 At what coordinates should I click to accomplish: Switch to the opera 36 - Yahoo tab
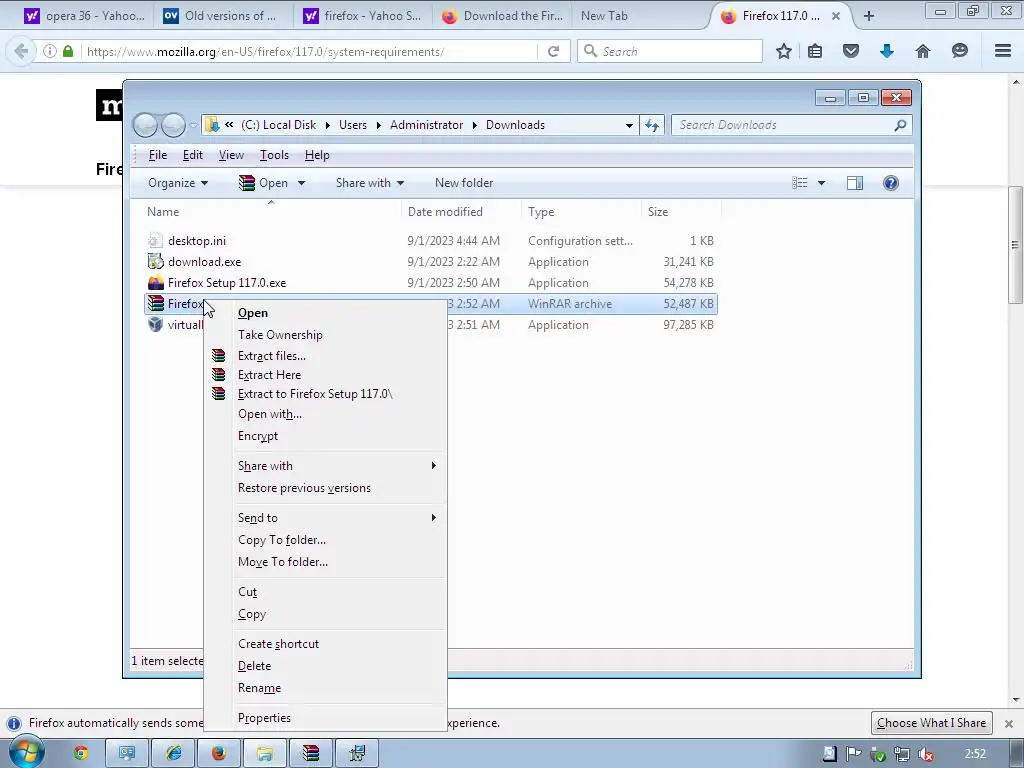click(84, 16)
